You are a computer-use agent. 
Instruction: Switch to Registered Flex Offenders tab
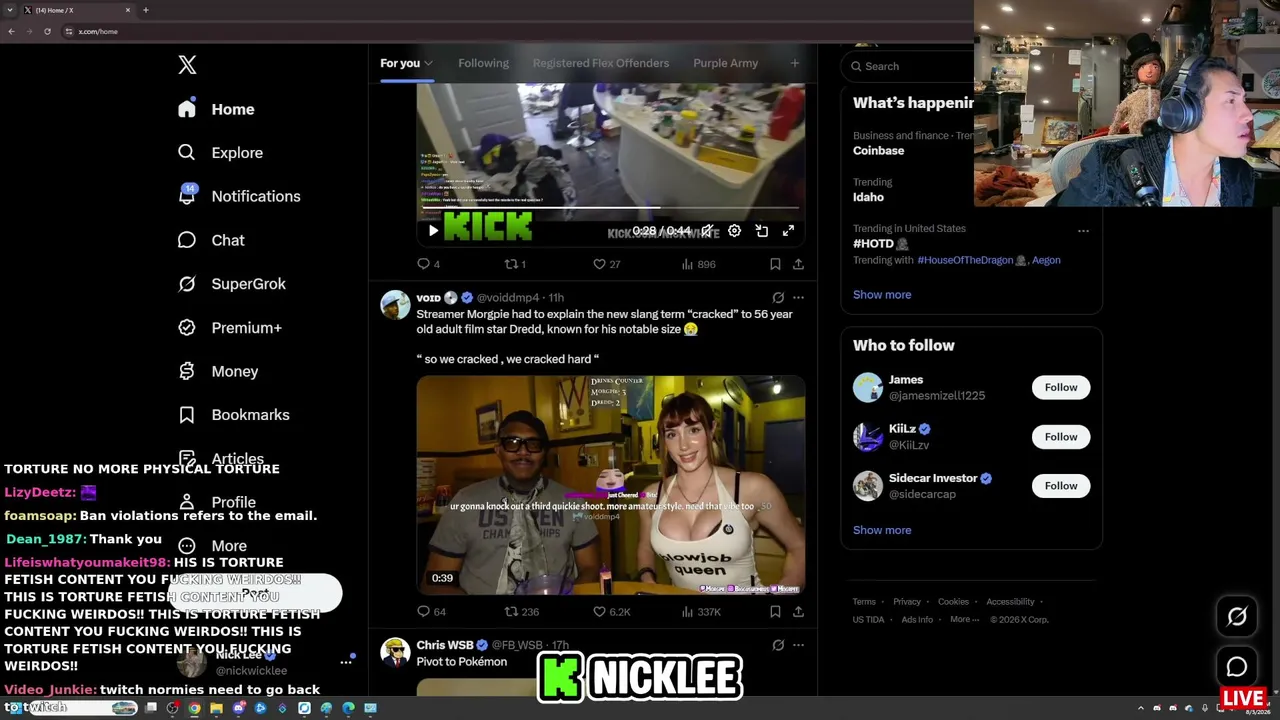(x=601, y=63)
